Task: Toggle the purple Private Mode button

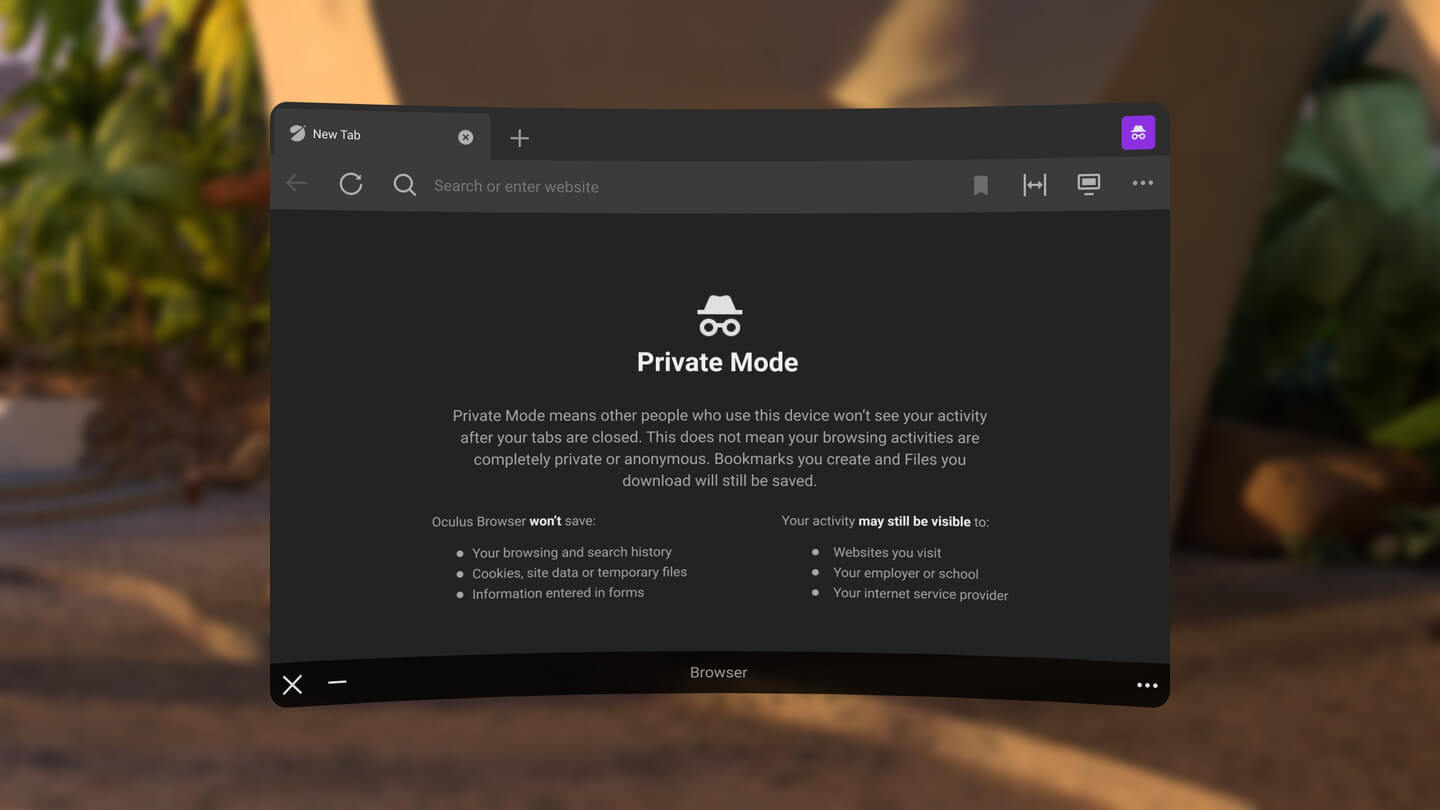Action: coord(1138,133)
